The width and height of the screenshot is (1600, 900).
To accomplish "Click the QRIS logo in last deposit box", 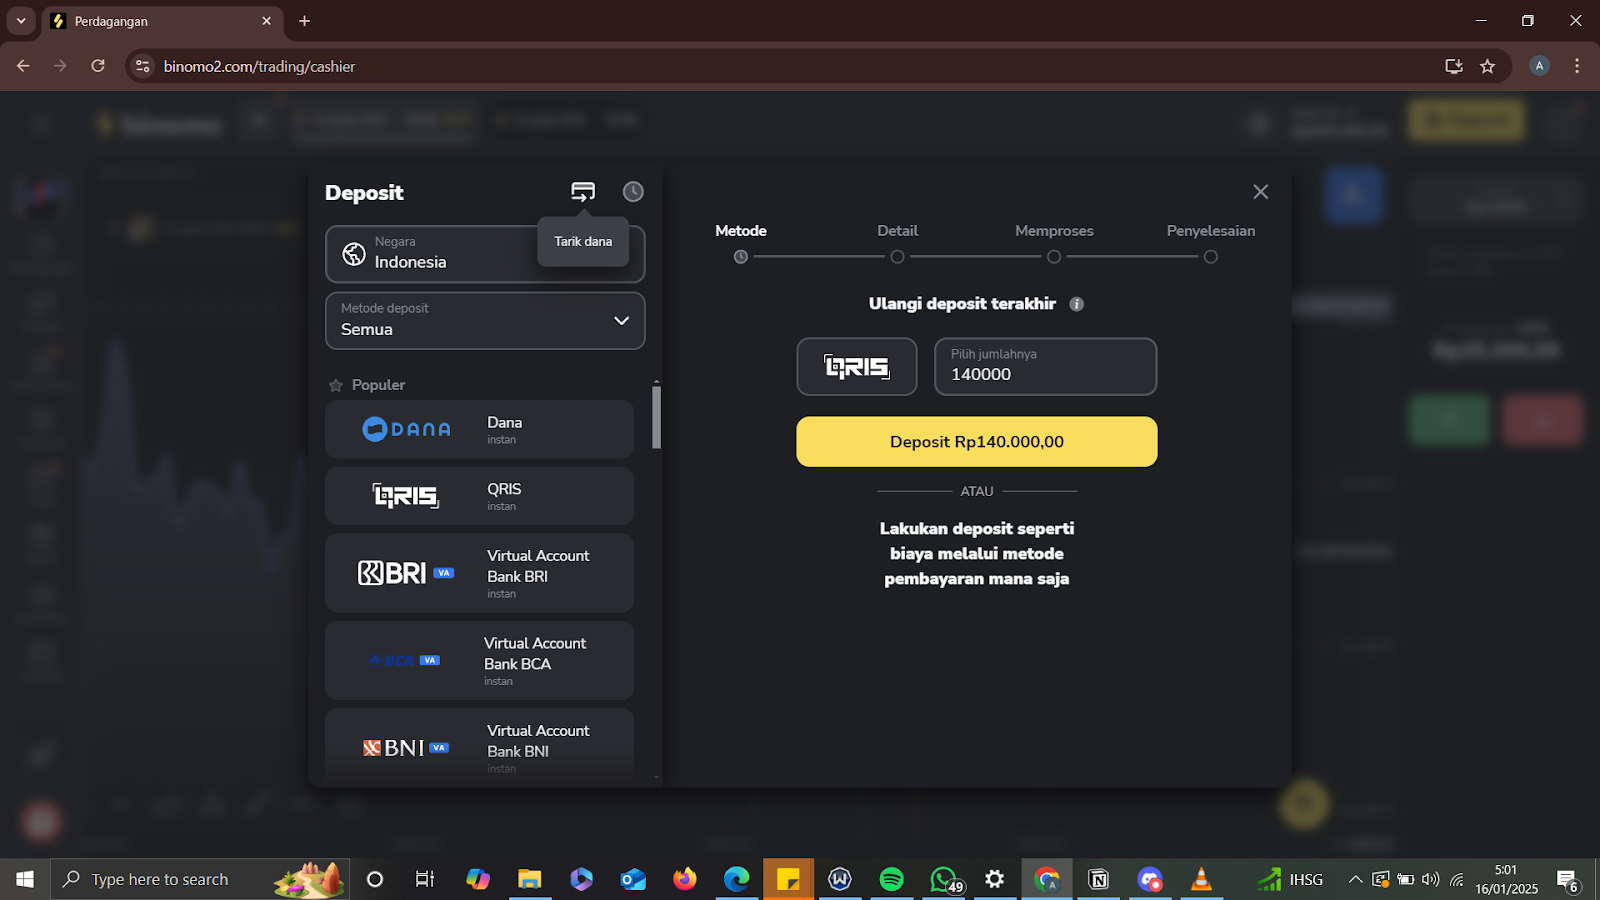I will click(856, 366).
